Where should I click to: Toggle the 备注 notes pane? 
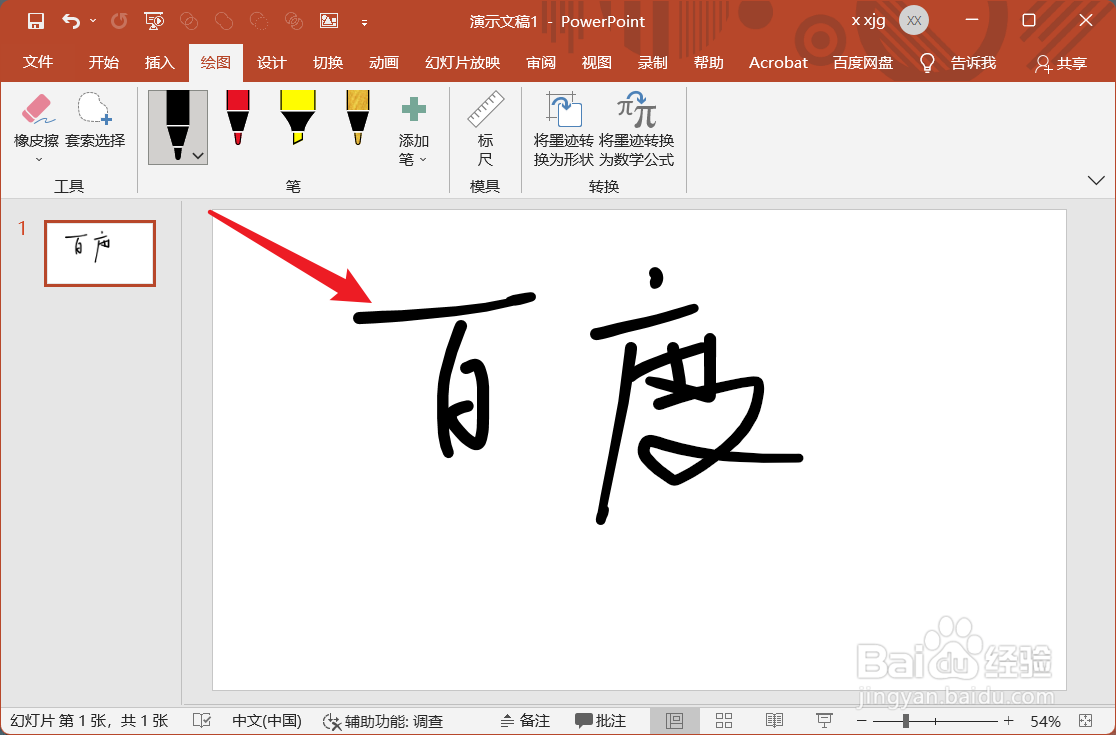point(525,721)
